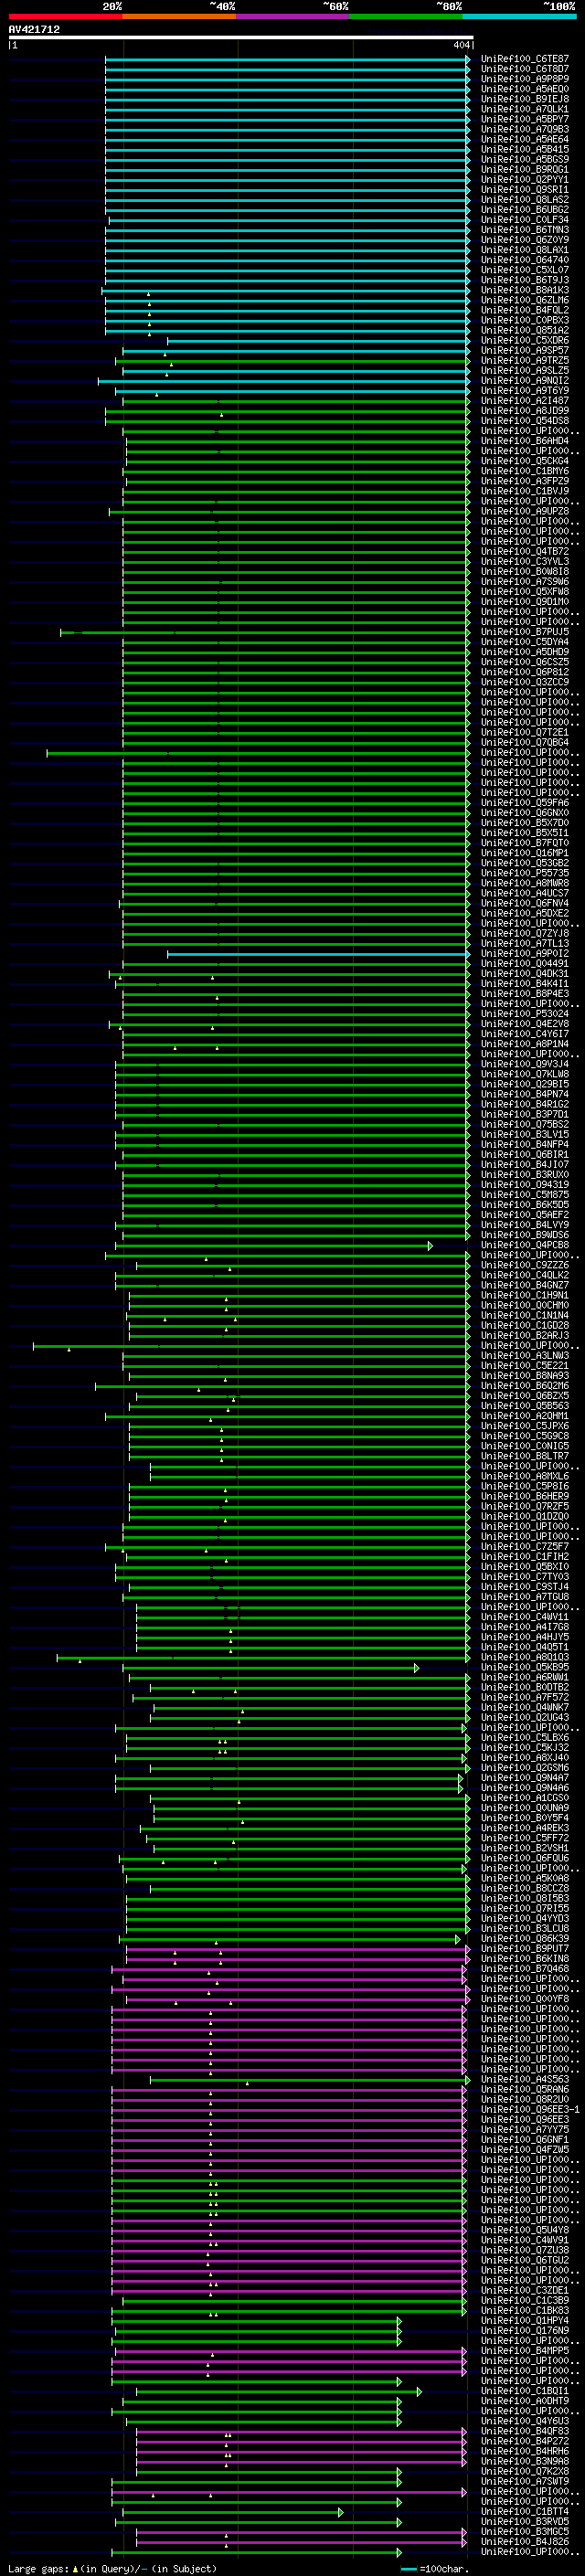This screenshot has width=585, height=2576.
Task: Click hit name UniRef100_Q176N9
Action: [x=525, y=2330]
